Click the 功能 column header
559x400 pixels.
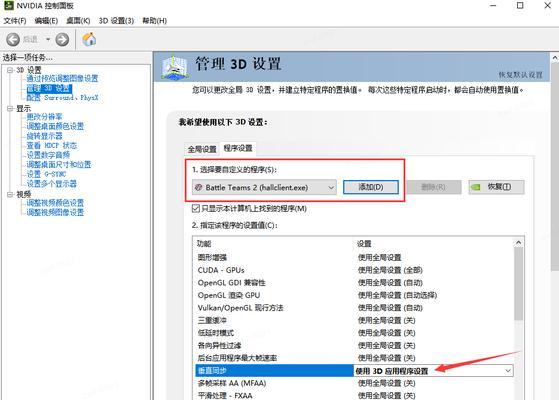click(x=204, y=244)
